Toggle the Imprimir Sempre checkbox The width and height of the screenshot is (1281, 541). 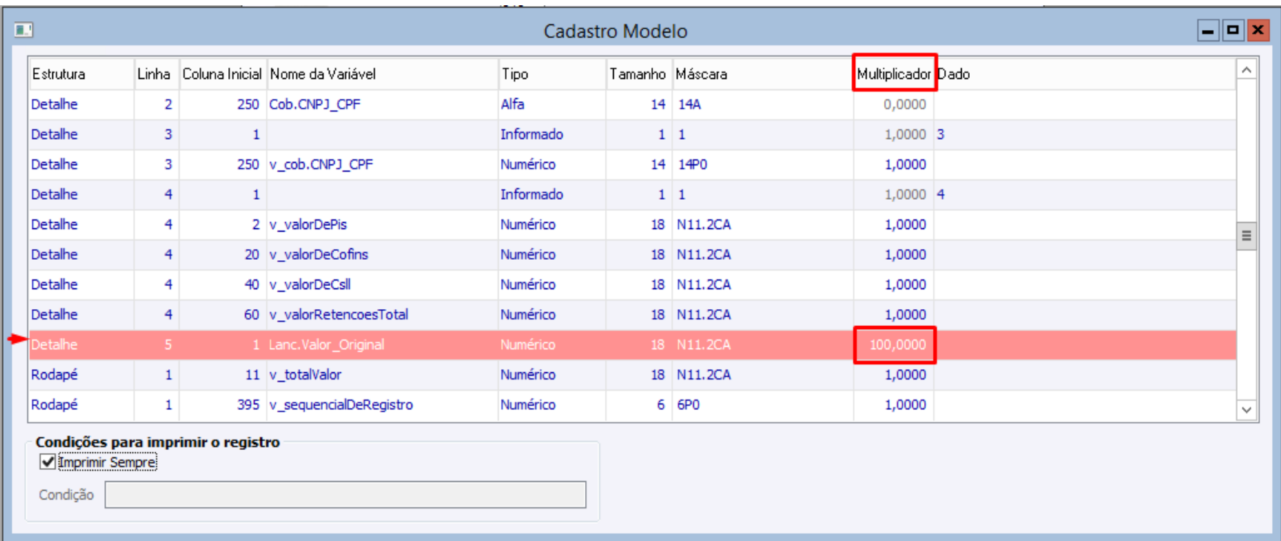(x=47, y=463)
